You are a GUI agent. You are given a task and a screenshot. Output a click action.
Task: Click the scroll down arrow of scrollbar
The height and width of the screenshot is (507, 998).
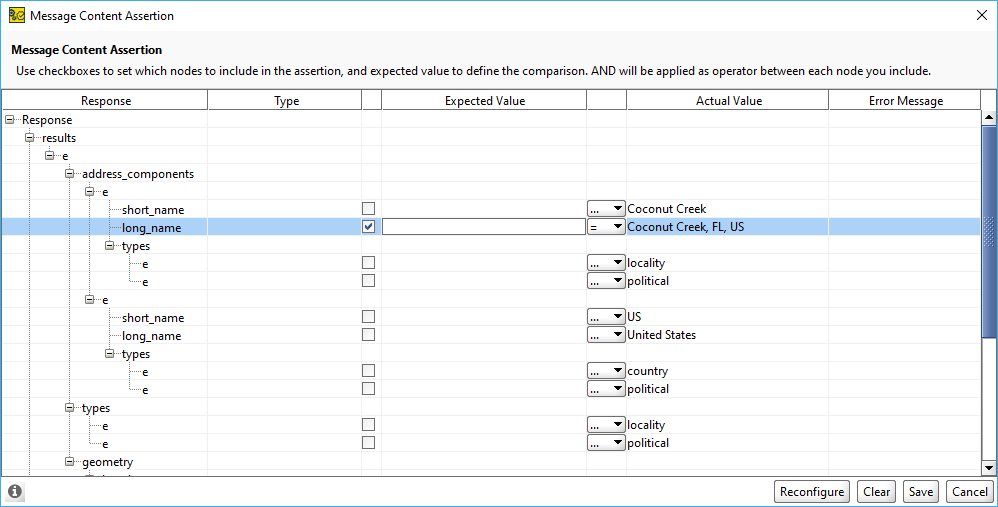[989, 467]
